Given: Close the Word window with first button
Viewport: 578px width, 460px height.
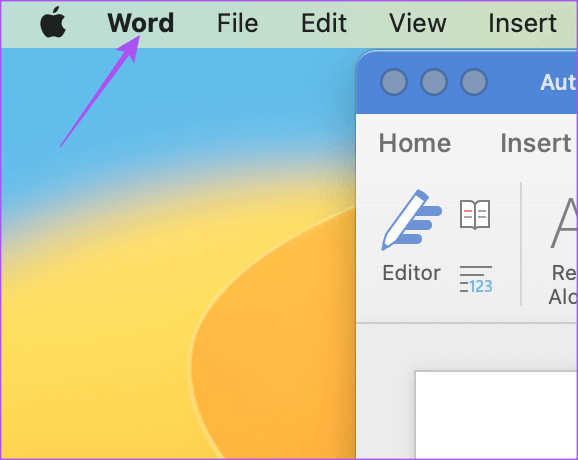Looking at the screenshot, I should pyautogui.click(x=394, y=82).
